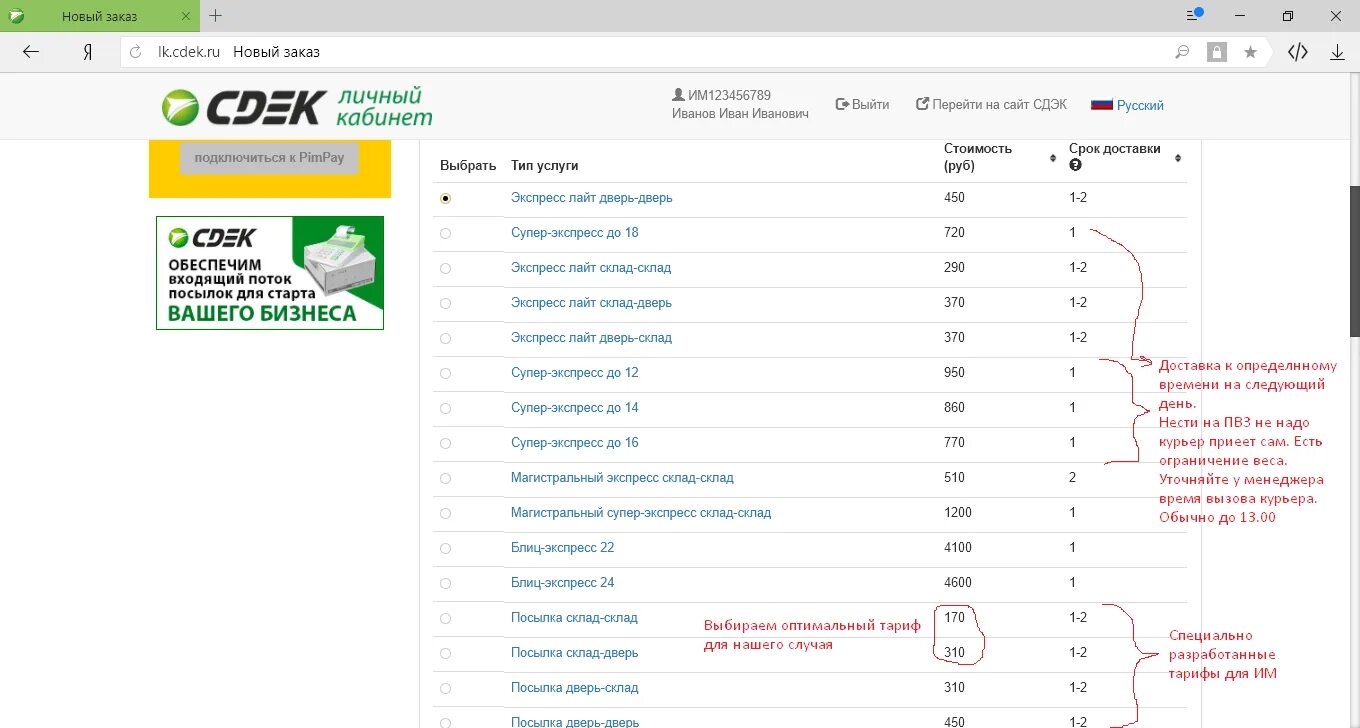Select Супер-экспресс до 18 radio button
1360x728 pixels.
coord(445,233)
